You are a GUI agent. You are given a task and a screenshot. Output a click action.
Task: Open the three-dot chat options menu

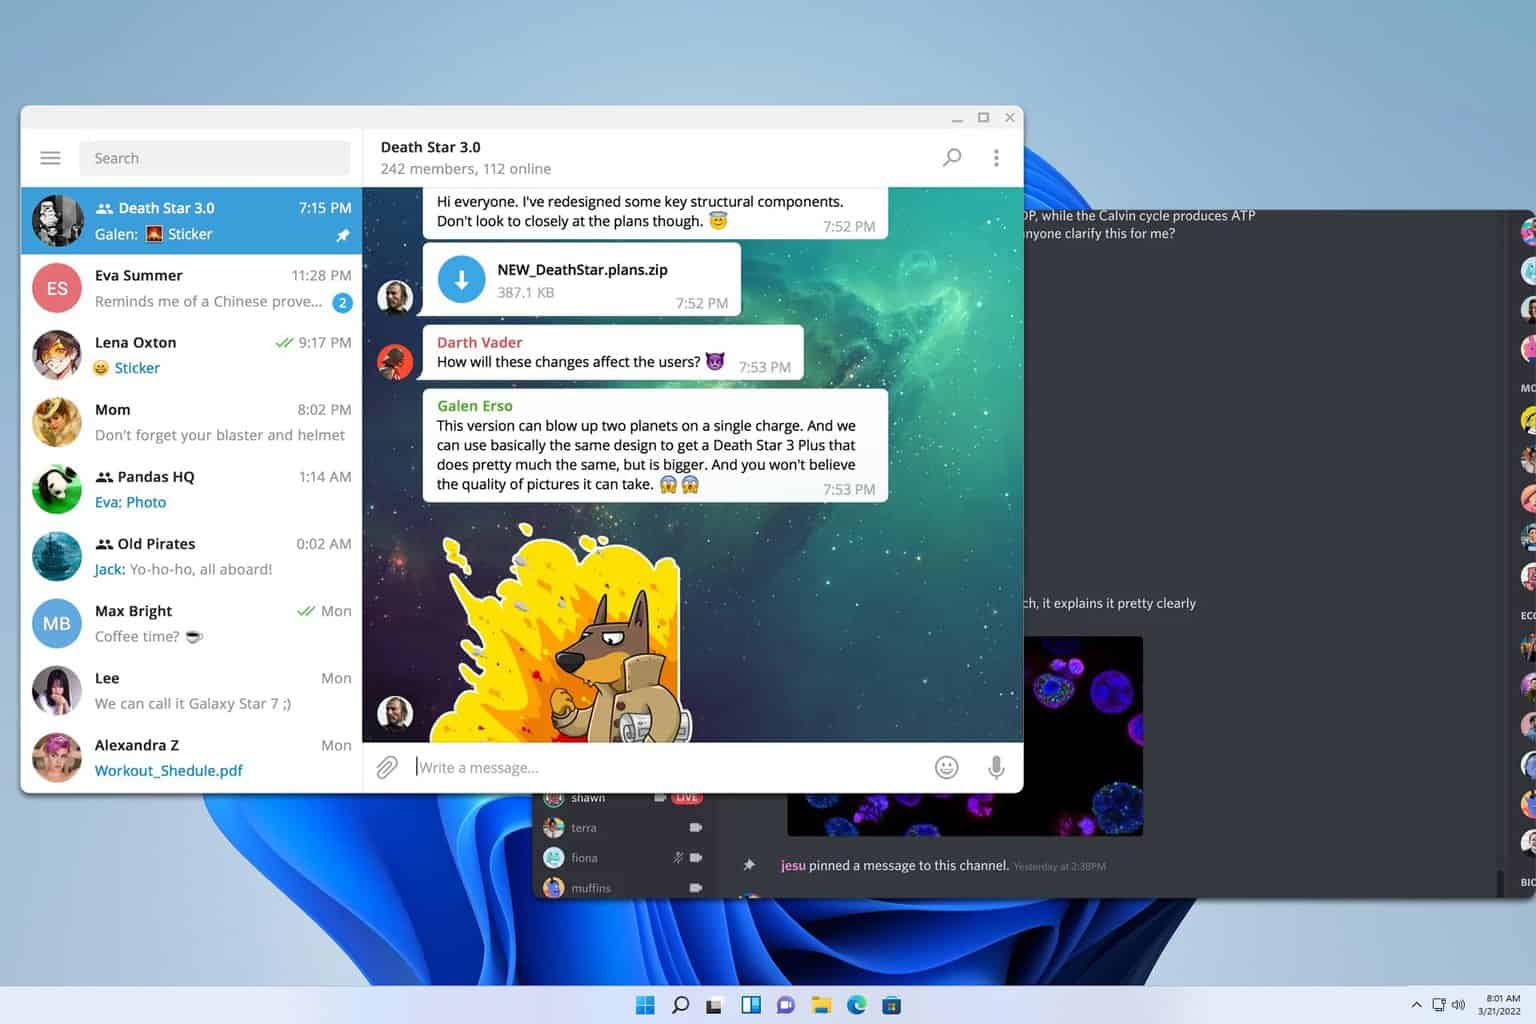click(996, 158)
